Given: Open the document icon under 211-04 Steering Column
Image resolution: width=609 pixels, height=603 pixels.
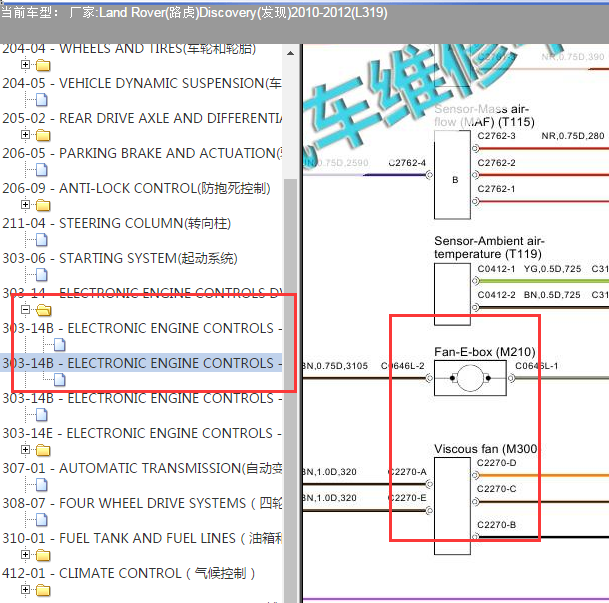Looking at the screenshot, I should [42, 240].
